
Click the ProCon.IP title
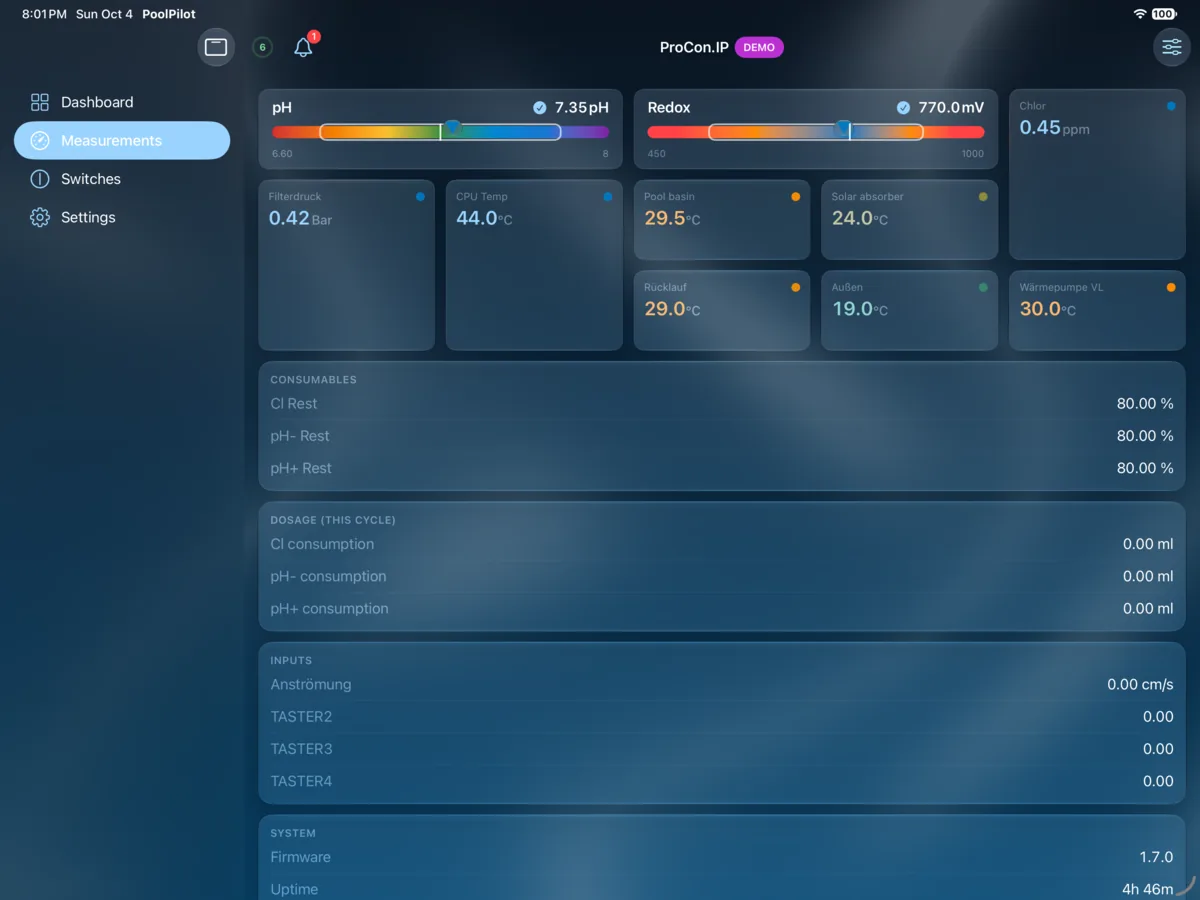tap(694, 47)
